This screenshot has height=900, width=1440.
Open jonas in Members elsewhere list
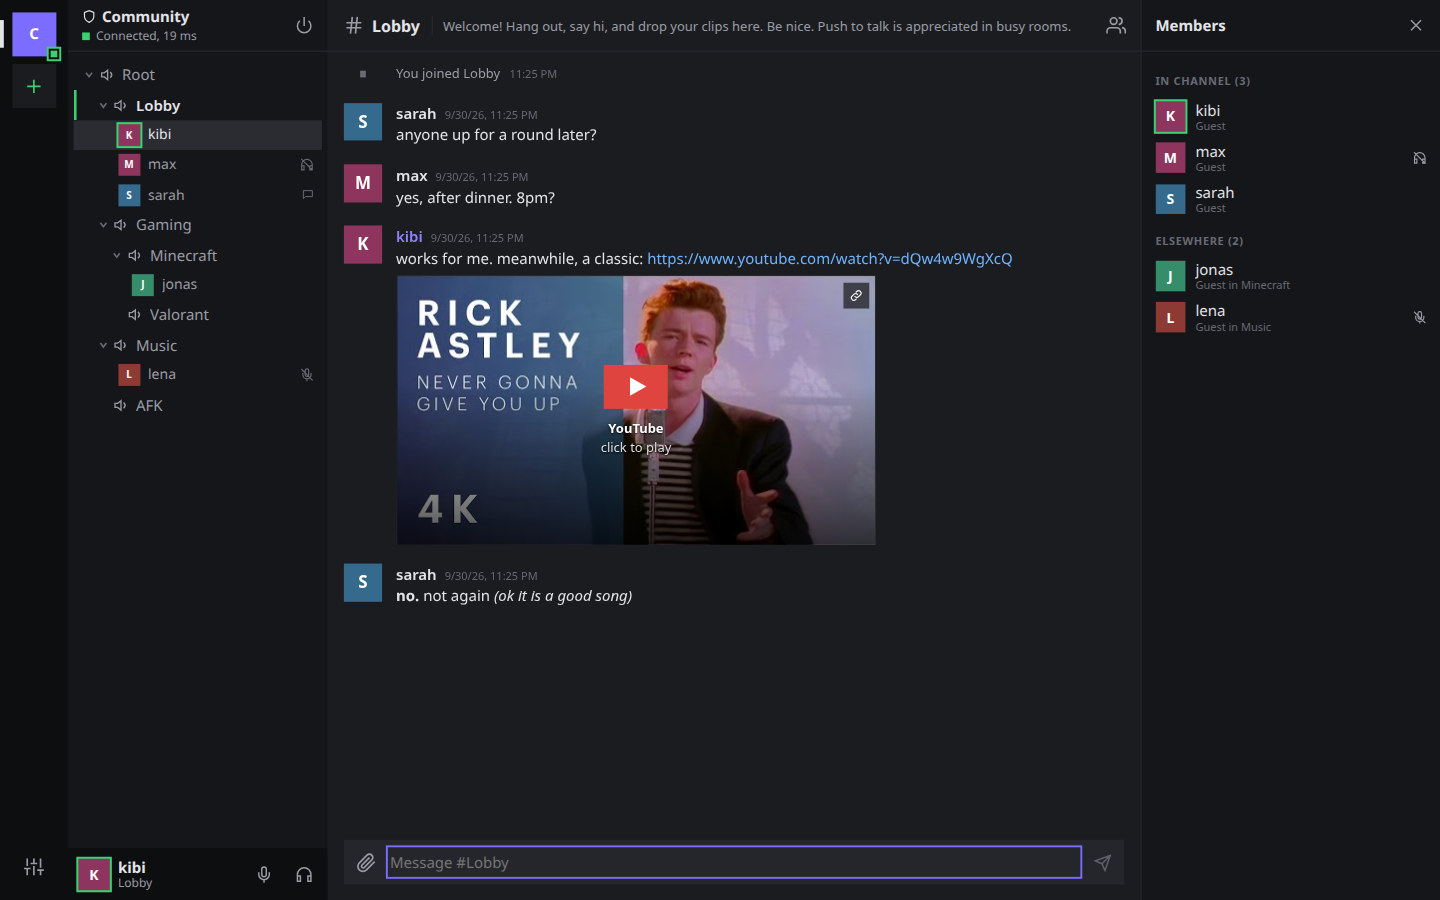(x=1290, y=276)
